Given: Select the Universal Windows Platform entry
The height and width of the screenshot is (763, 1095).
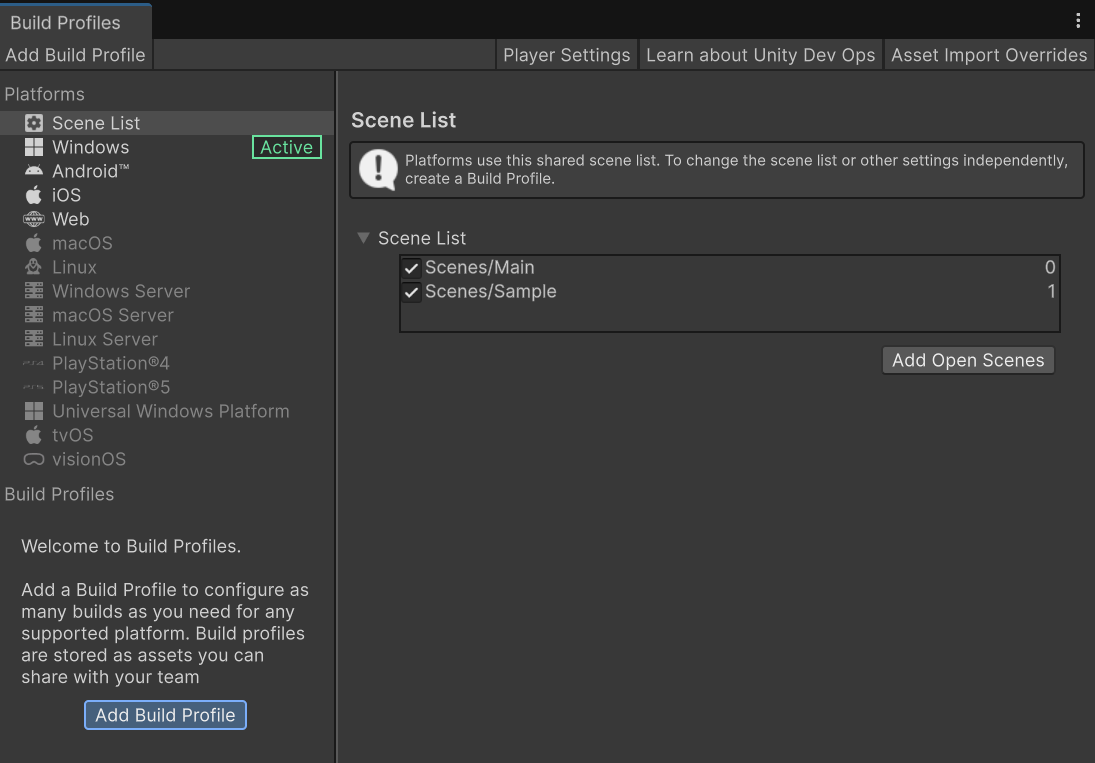Looking at the screenshot, I should [x=167, y=411].
